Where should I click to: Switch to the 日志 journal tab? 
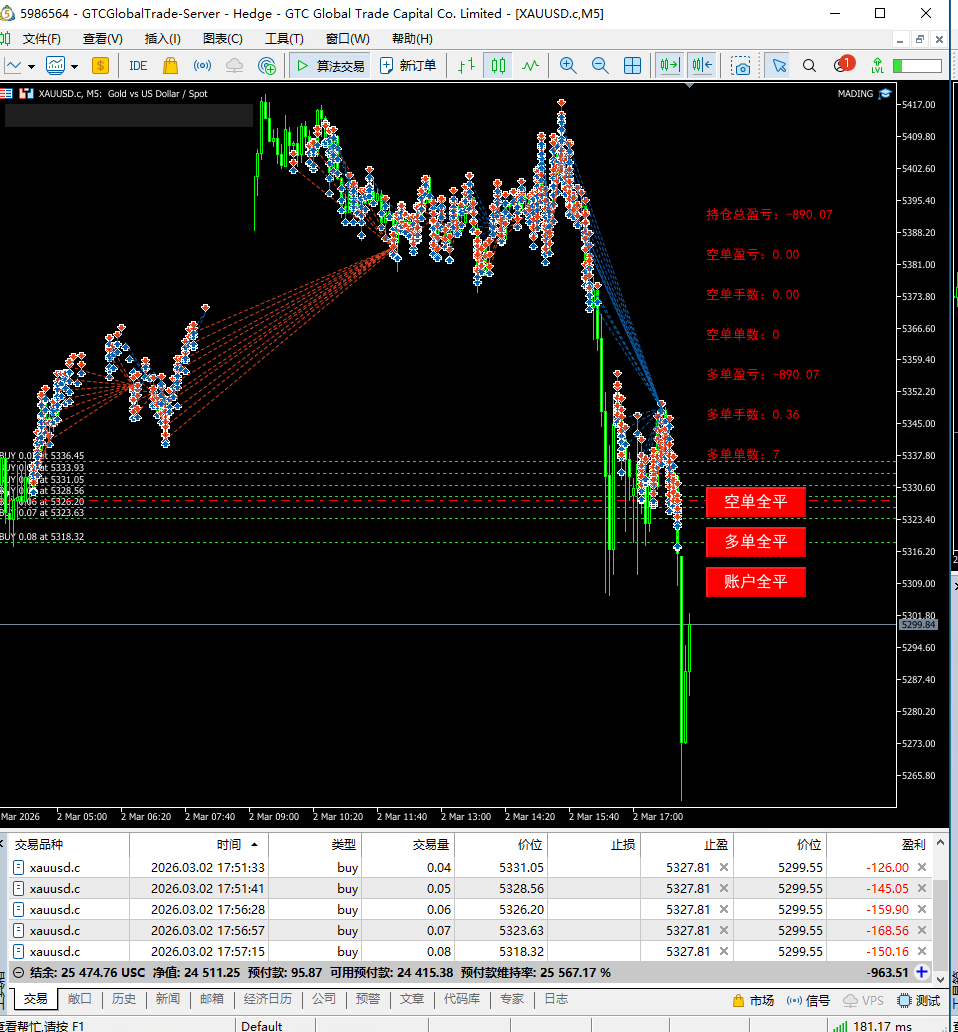(556, 999)
